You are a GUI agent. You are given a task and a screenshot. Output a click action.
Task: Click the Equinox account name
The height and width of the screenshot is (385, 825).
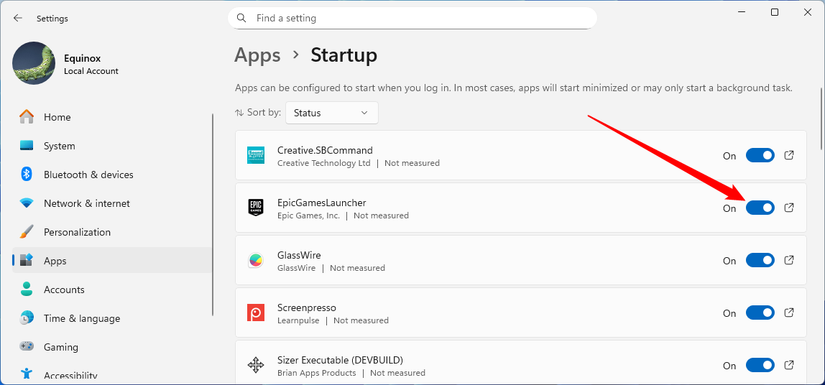point(82,58)
